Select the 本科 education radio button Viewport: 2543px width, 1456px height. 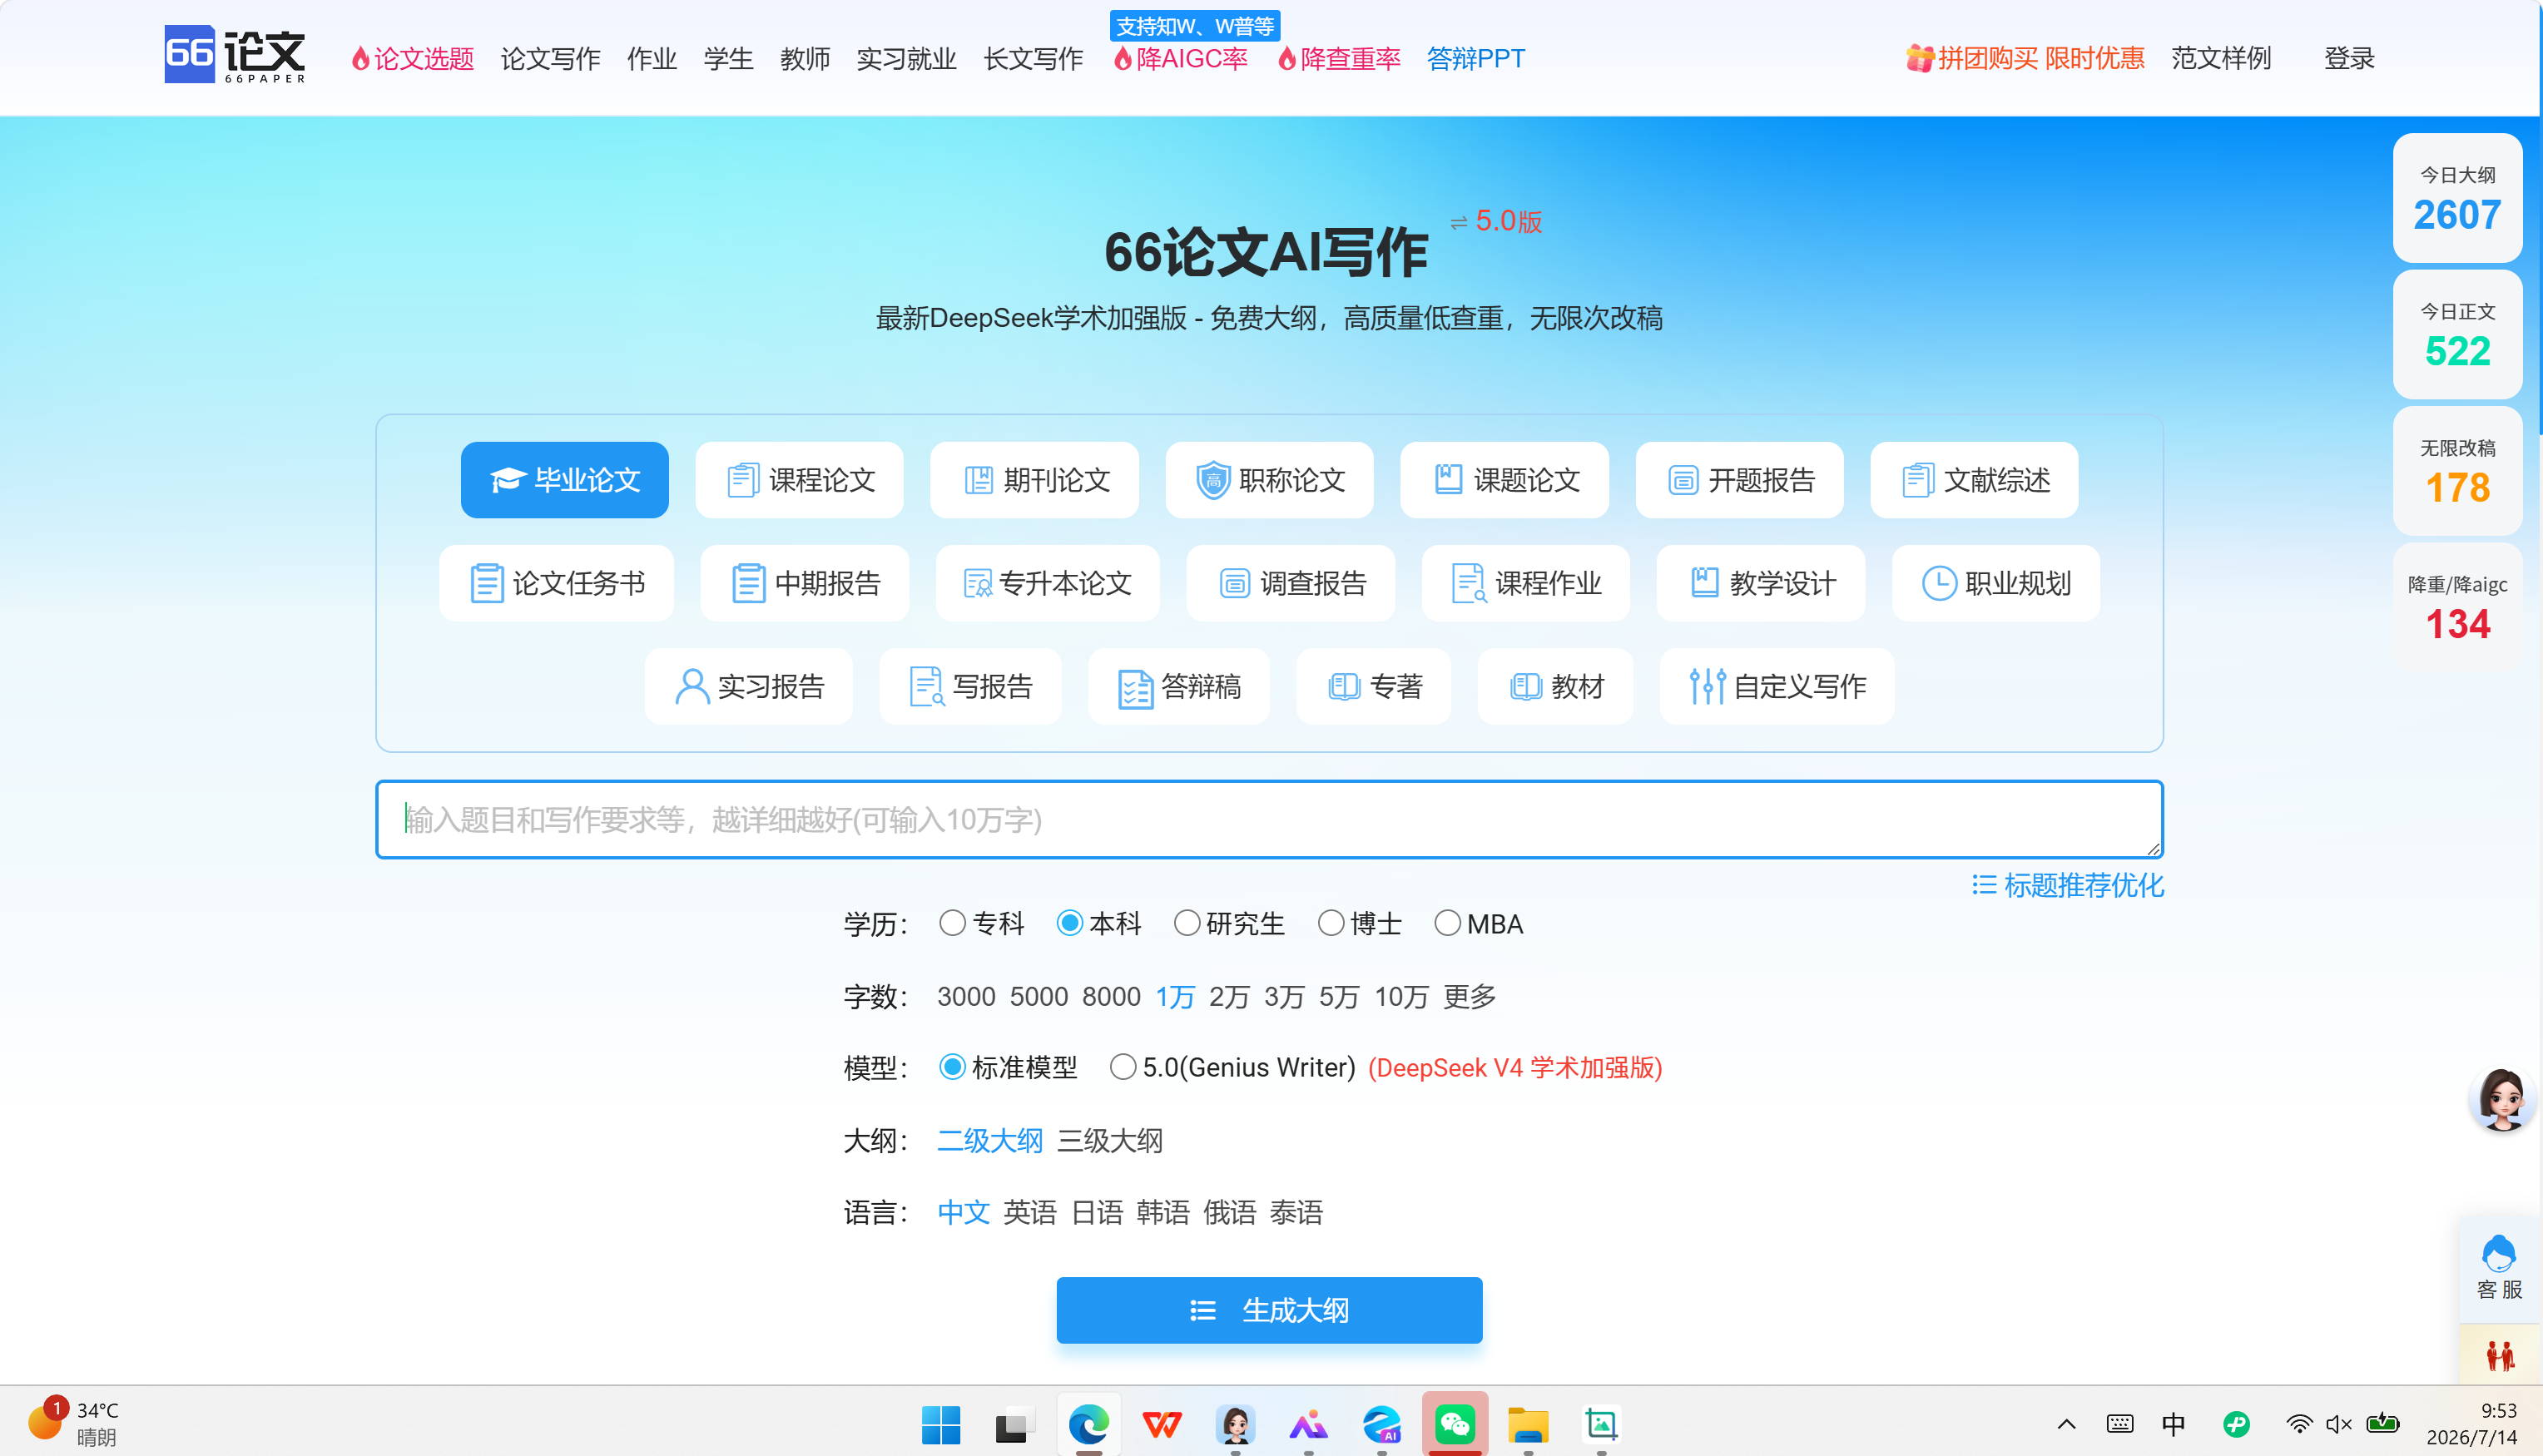tap(1069, 923)
